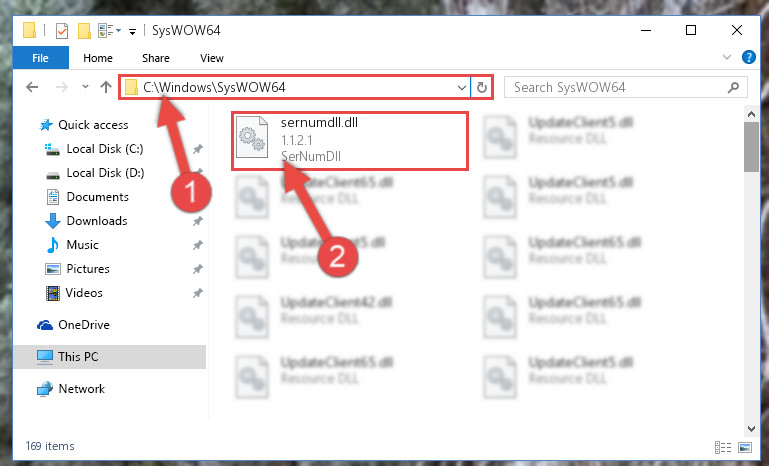Click the Properties checkmark quick access icon
This screenshot has width=769, height=466.
(x=62, y=31)
